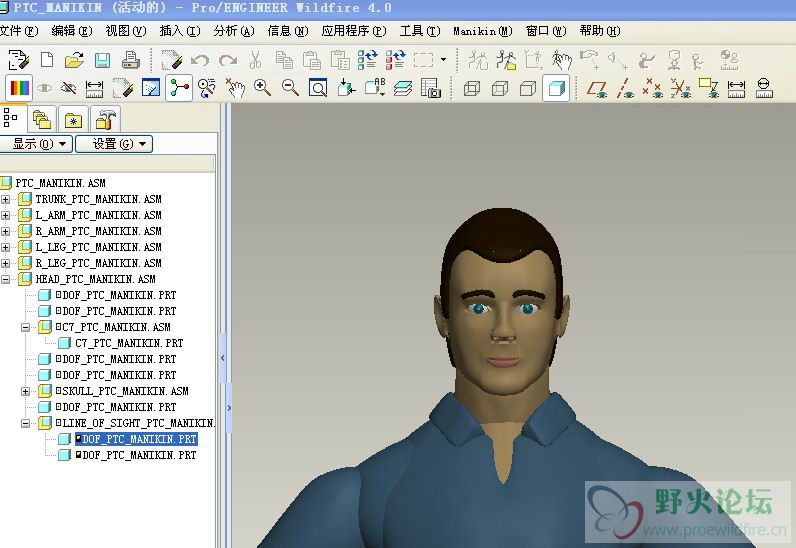Save the model using the floppy disk icon
The width and height of the screenshot is (796, 548).
click(x=103, y=60)
